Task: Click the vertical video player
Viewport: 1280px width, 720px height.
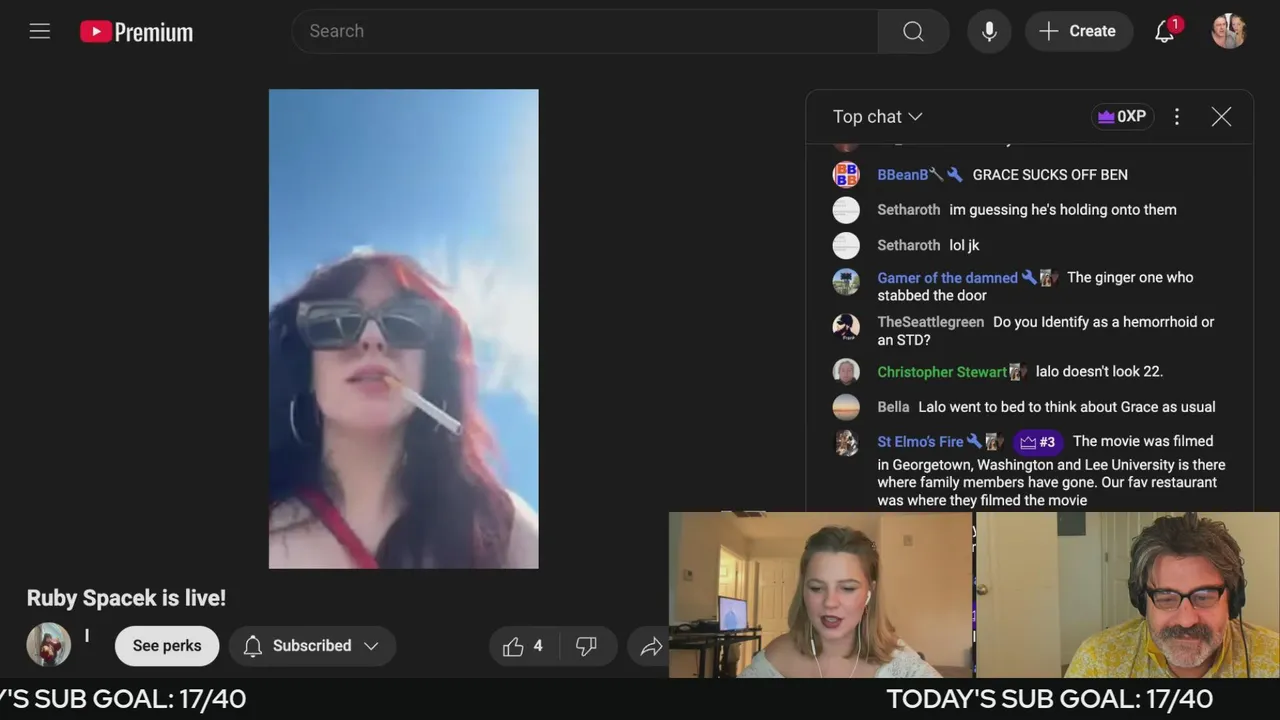Action: click(x=403, y=329)
